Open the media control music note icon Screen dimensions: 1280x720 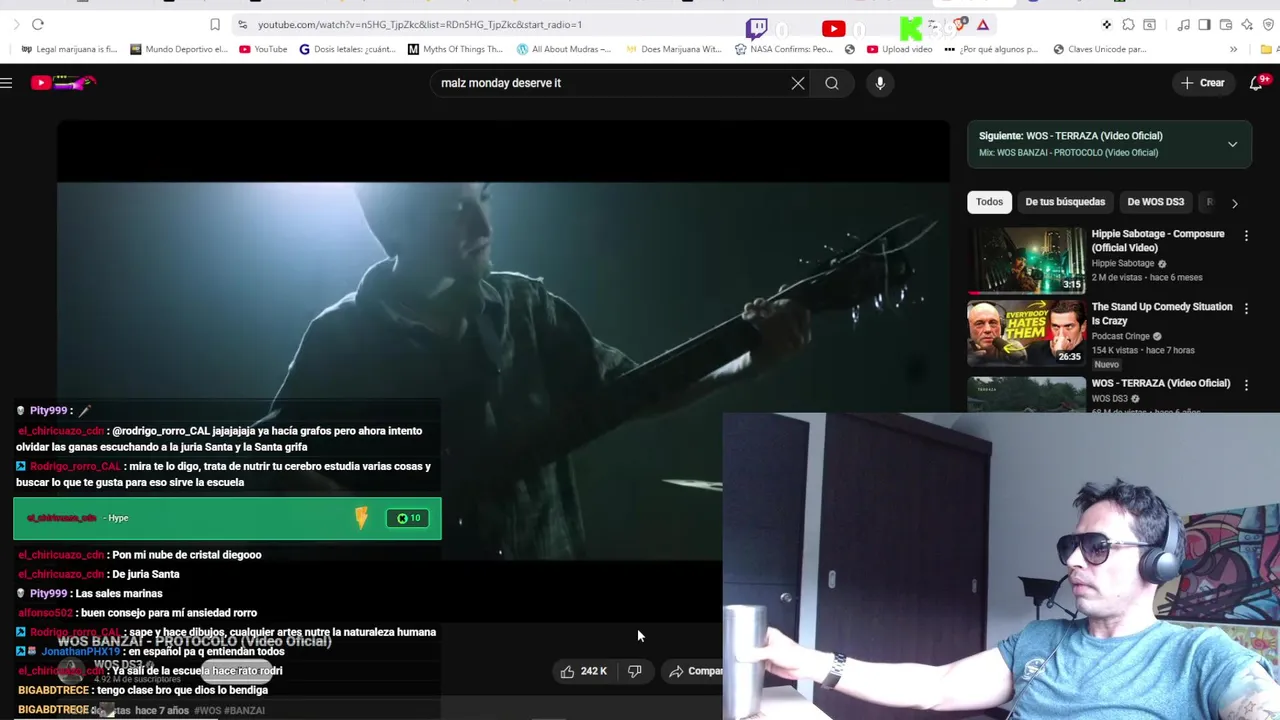[1183, 24]
